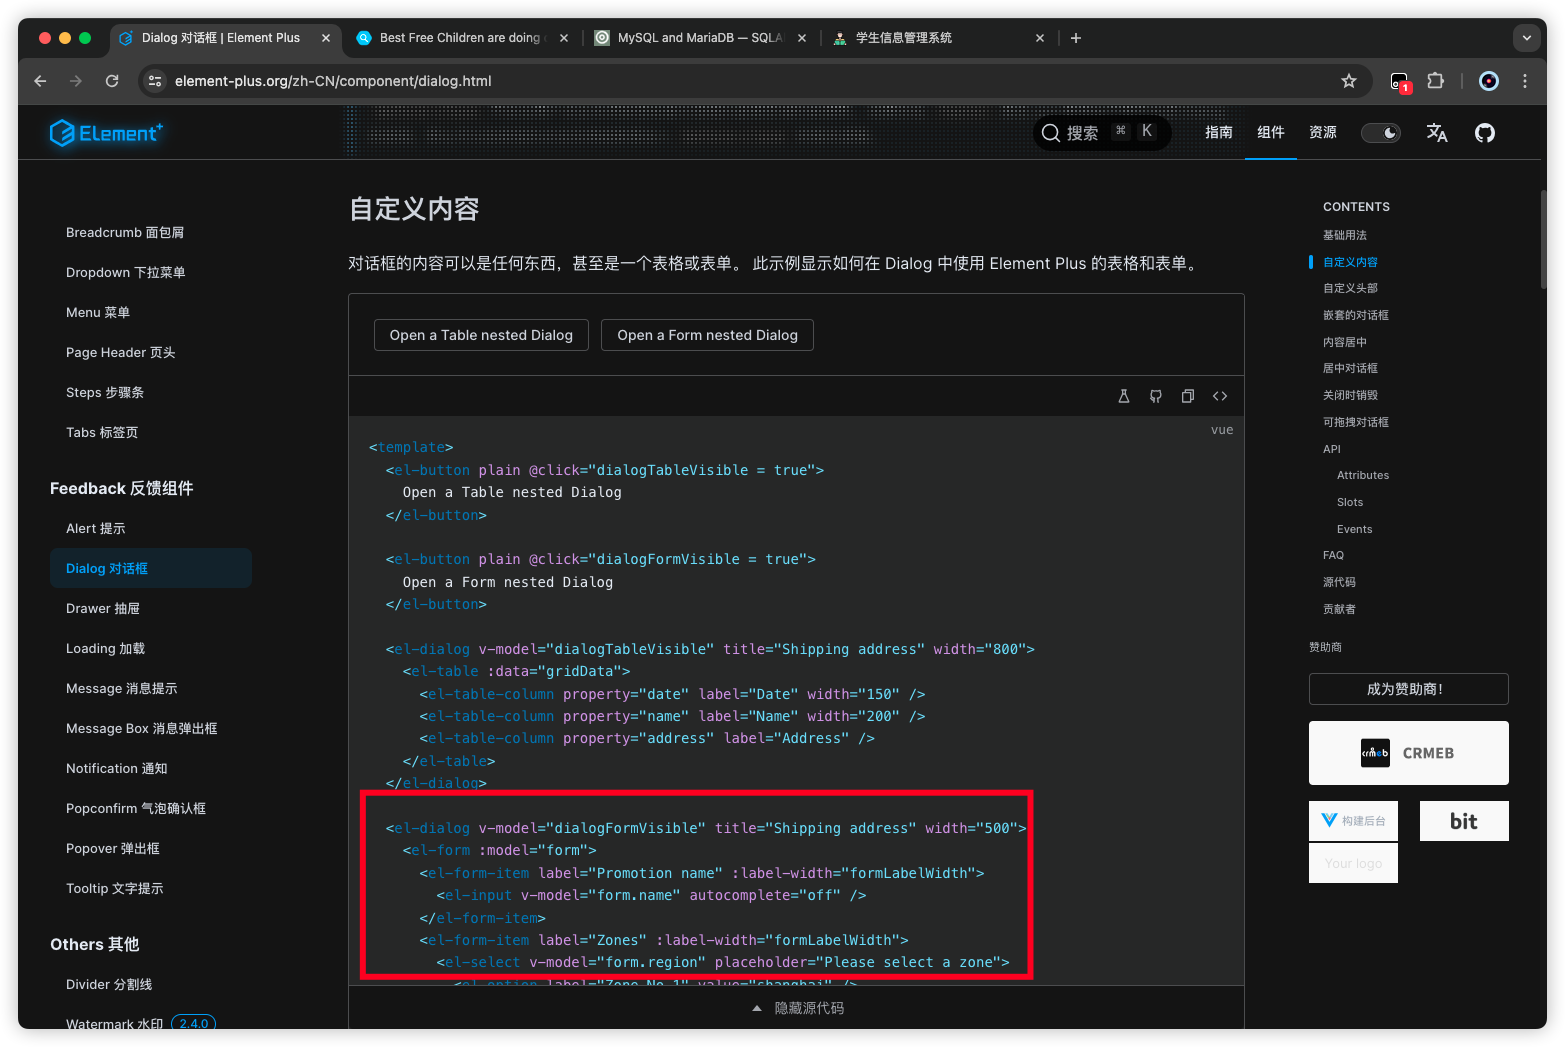
Task: Open Chrome three-dot menu
Action: coord(1525,81)
